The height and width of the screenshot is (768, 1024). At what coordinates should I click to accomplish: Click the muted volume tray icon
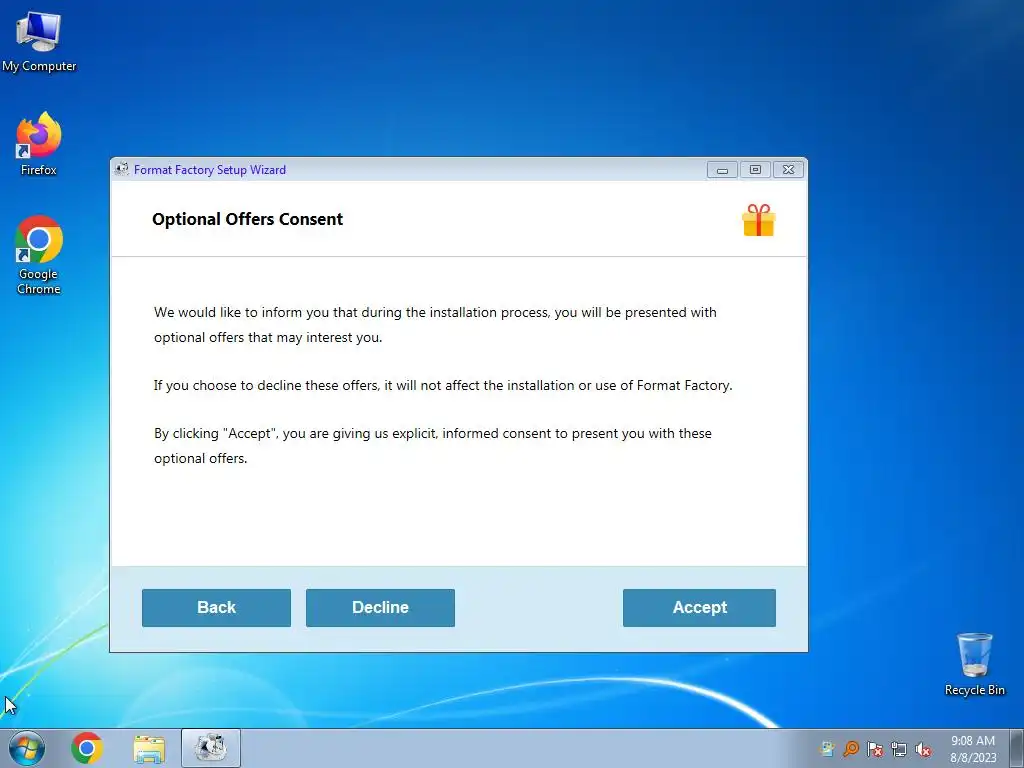coord(923,749)
